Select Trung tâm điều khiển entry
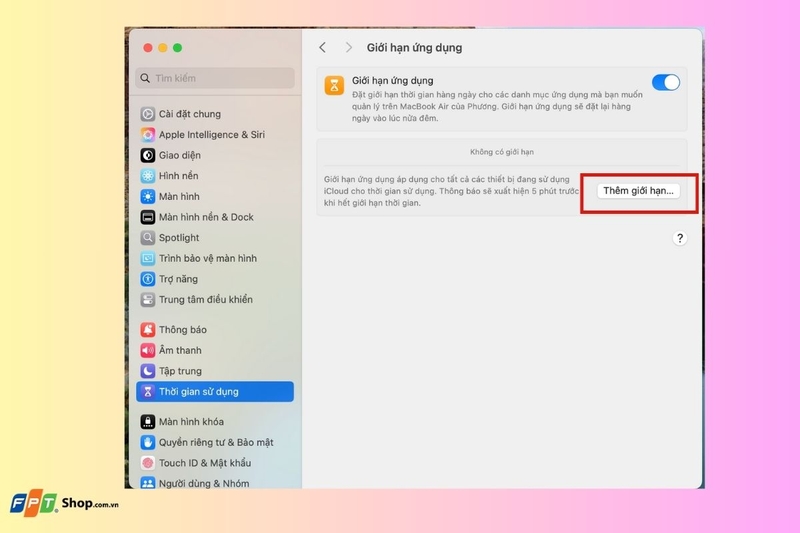Image resolution: width=800 pixels, height=533 pixels. click(215, 299)
